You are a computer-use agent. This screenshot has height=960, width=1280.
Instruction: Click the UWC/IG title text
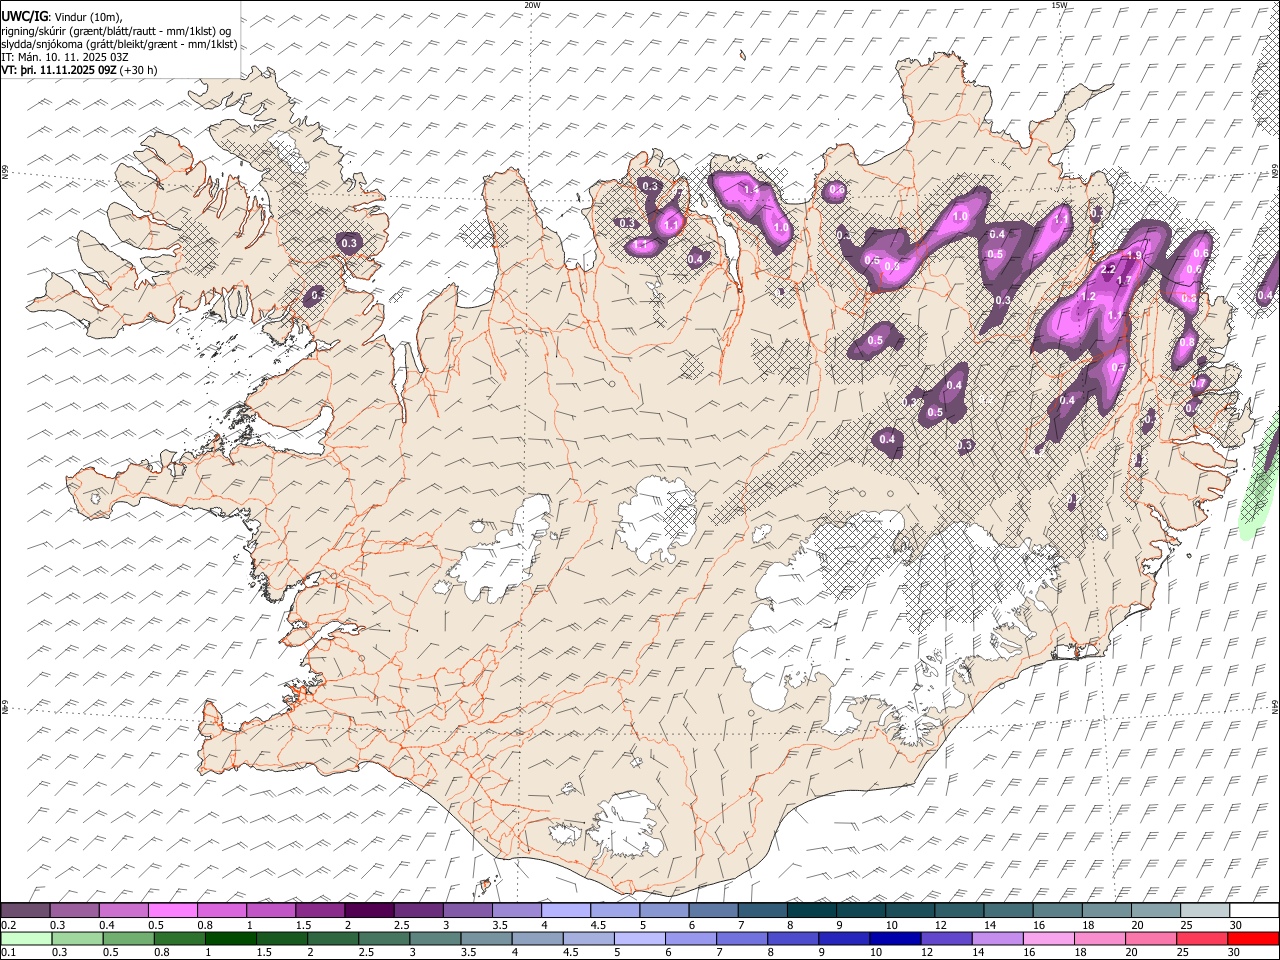point(23,16)
